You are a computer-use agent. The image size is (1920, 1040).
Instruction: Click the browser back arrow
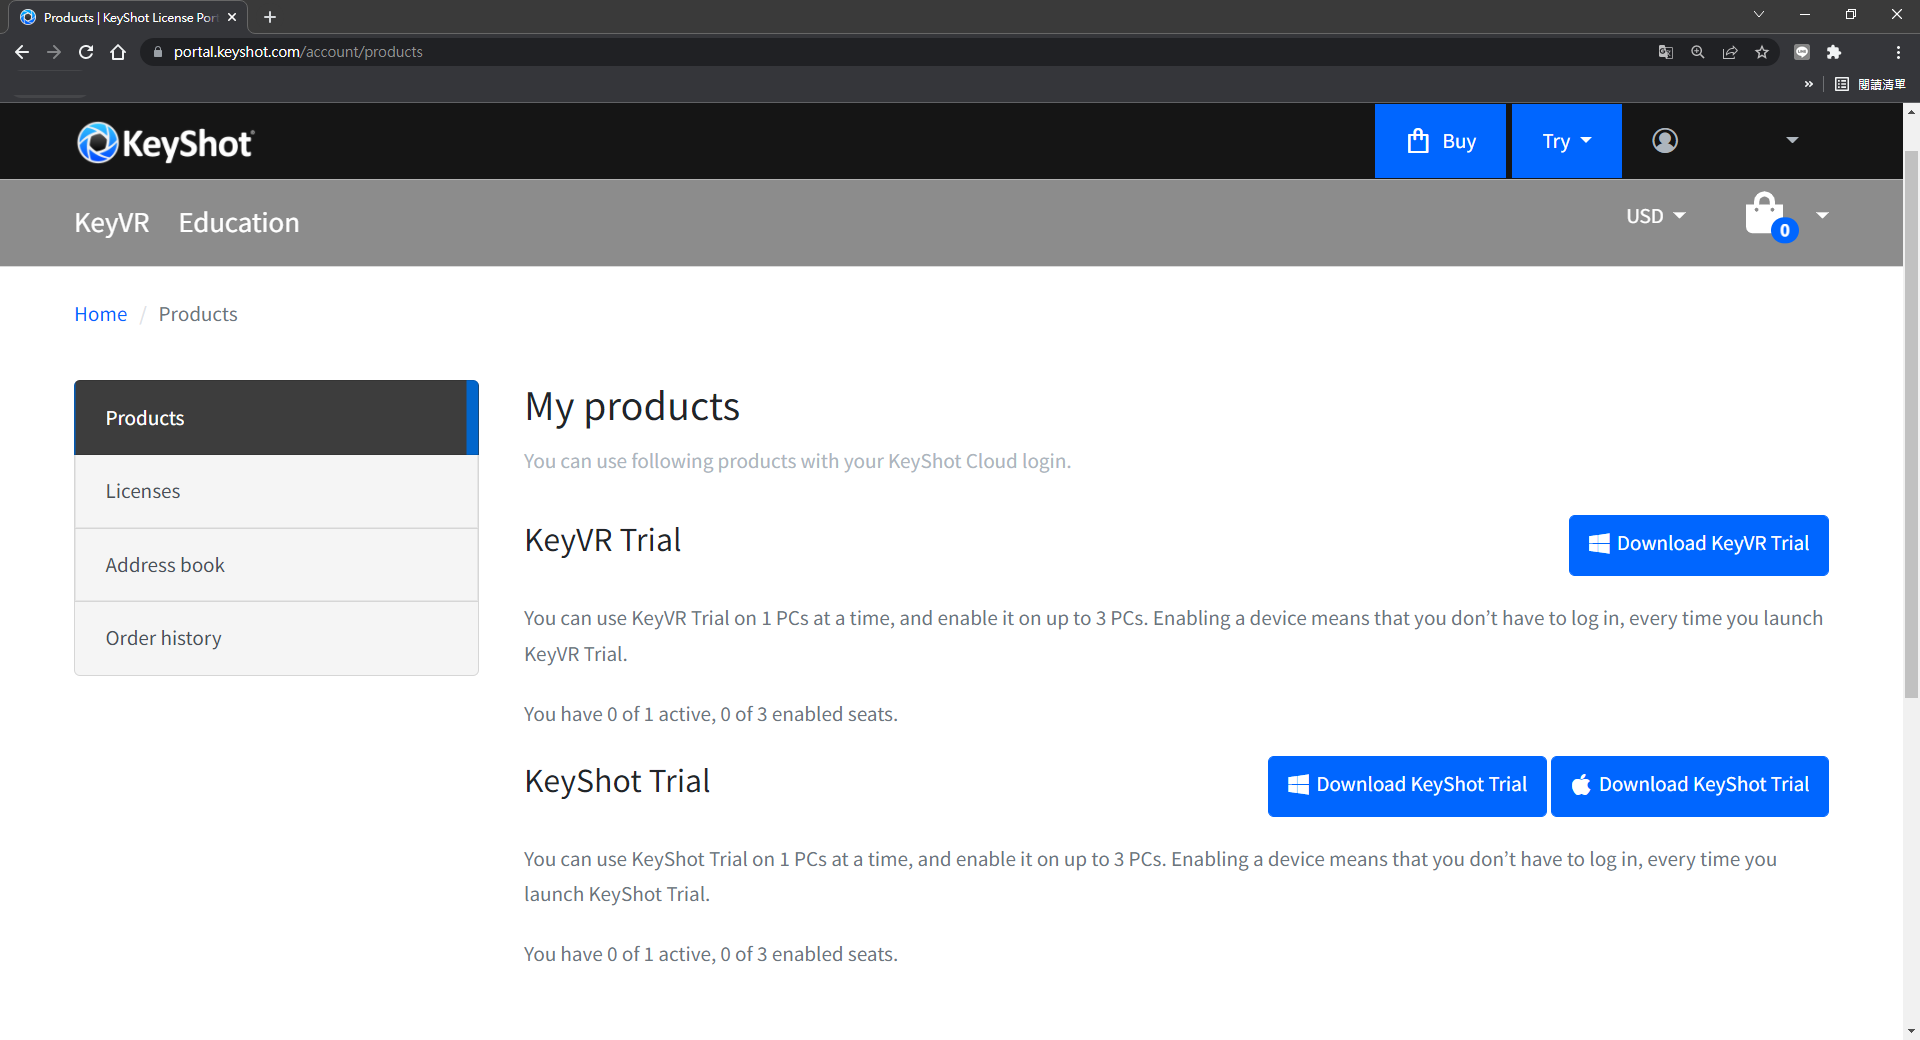click(x=22, y=52)
